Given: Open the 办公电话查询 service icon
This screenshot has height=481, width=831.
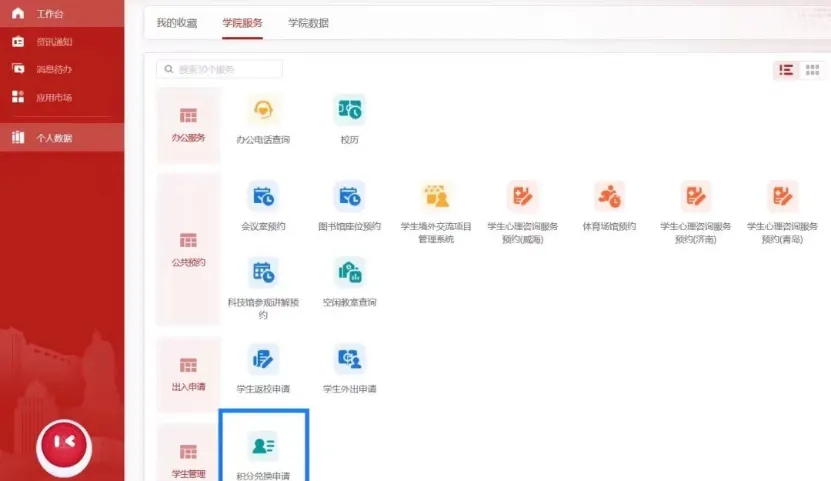Looking at the screenshot, I should coord(263,110).
